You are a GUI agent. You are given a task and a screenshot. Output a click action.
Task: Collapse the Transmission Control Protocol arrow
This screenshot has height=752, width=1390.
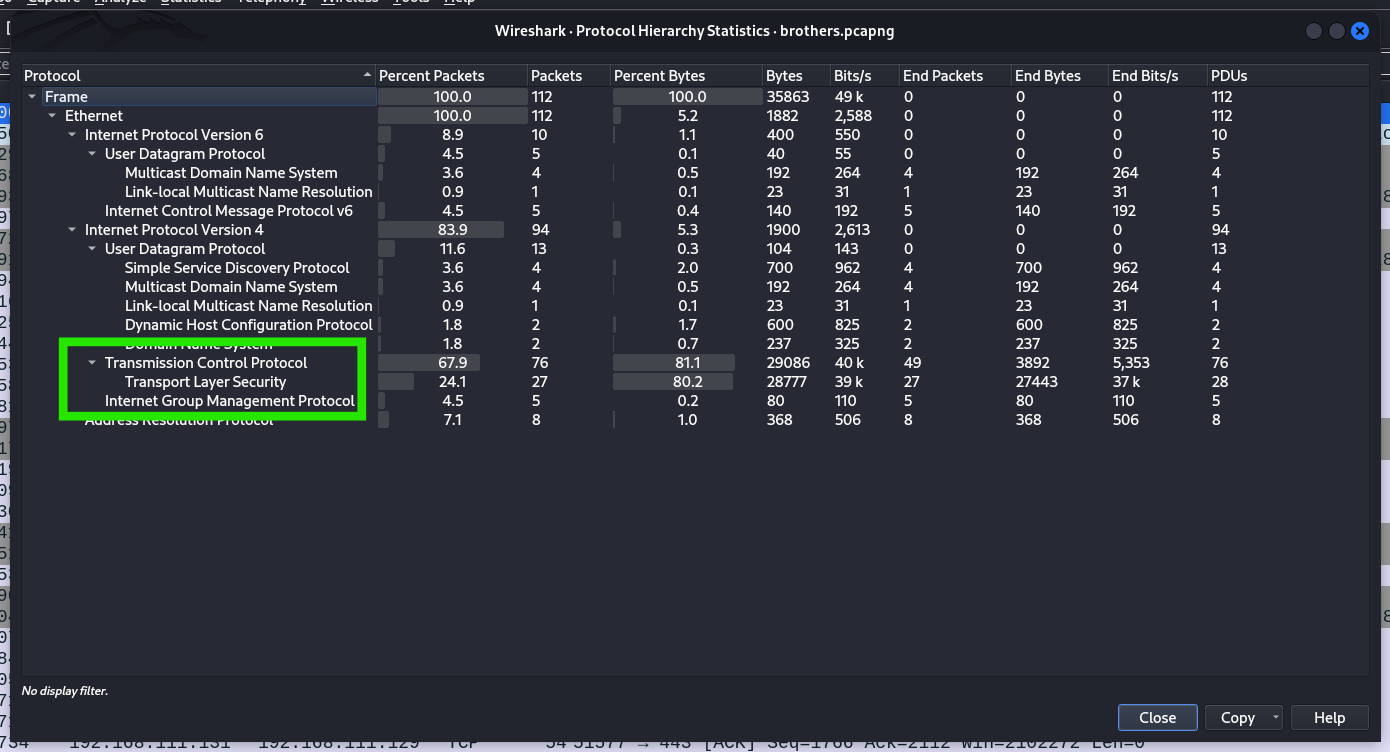92,363
